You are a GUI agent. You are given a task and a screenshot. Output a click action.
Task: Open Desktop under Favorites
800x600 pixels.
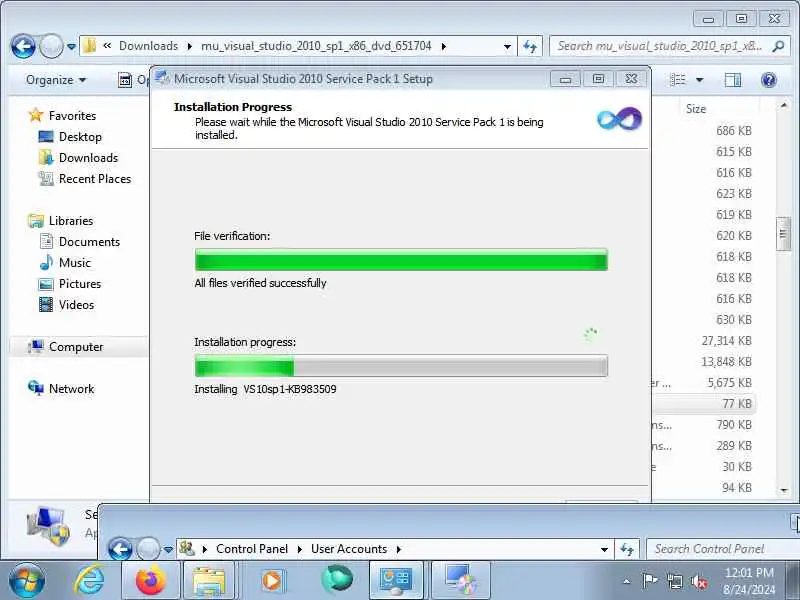pos(80,137)
